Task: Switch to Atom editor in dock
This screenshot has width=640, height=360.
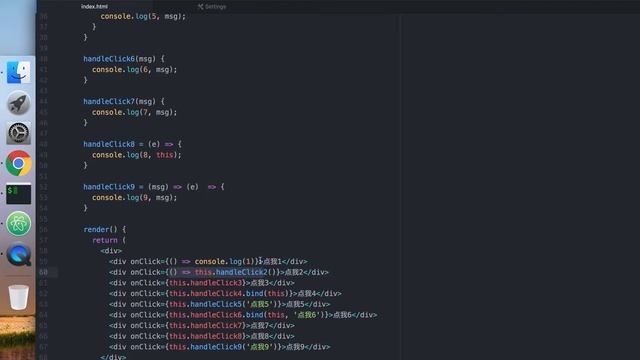Action: coord(18,224)
